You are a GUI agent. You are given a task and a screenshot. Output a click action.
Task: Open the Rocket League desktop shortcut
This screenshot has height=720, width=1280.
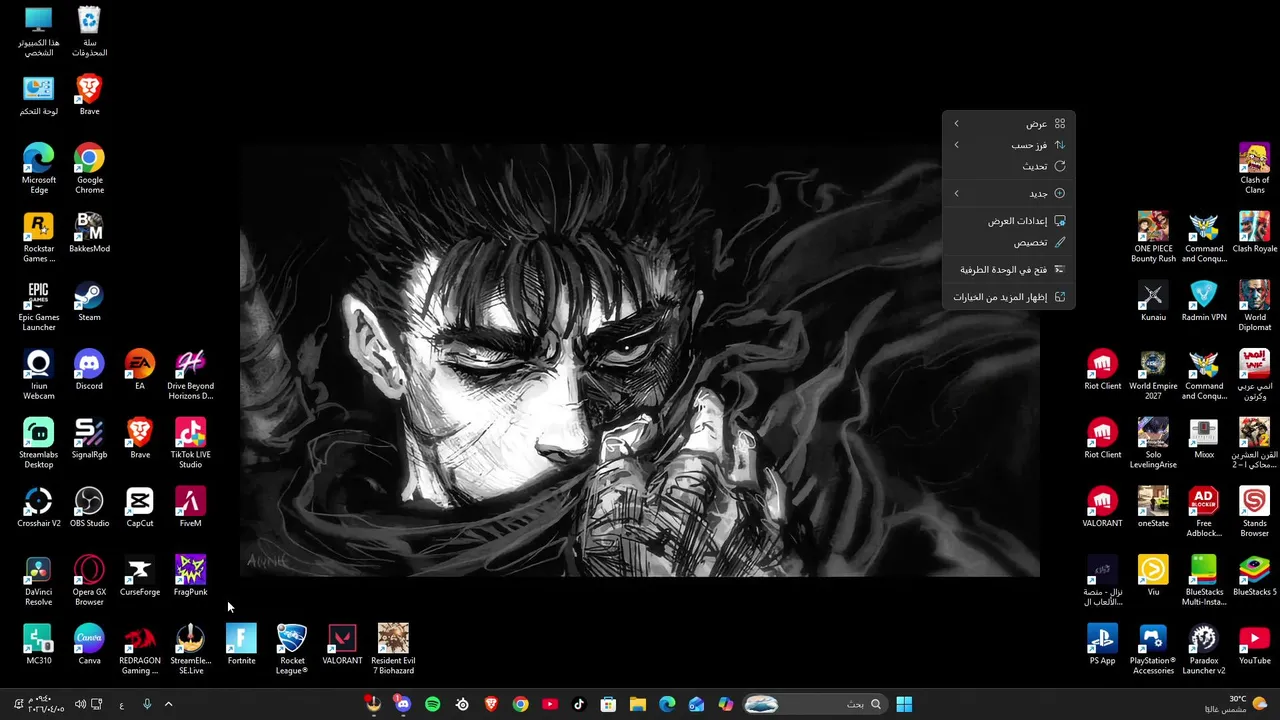pyautogui.click(x=292, y=650)
